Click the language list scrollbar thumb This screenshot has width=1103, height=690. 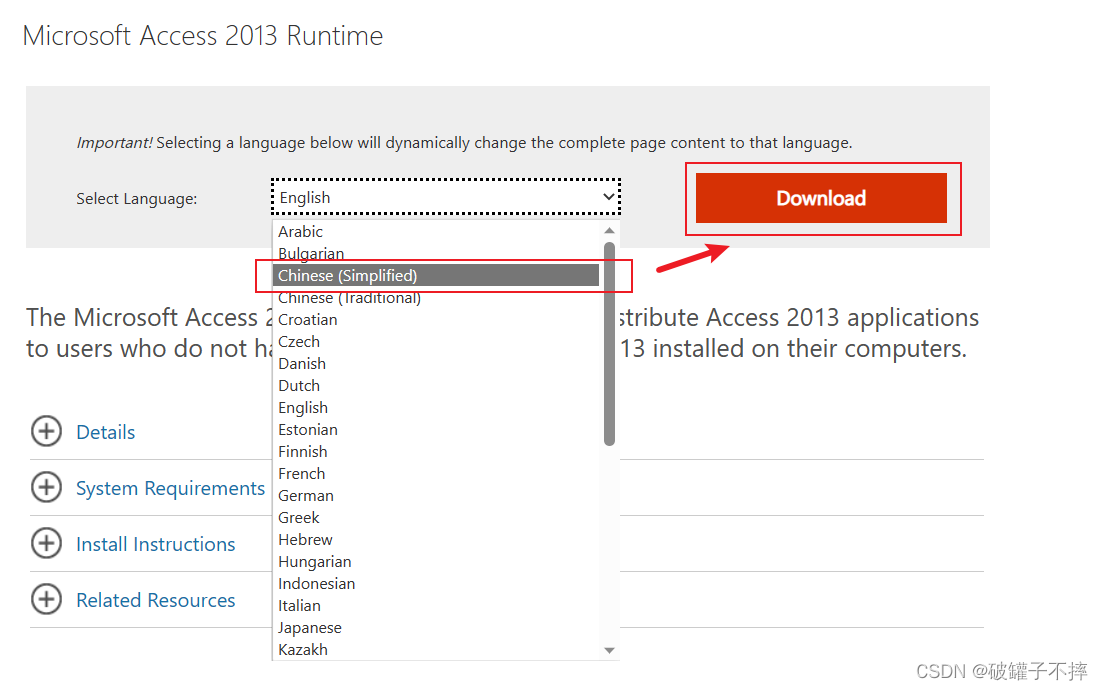coord(609,344)
